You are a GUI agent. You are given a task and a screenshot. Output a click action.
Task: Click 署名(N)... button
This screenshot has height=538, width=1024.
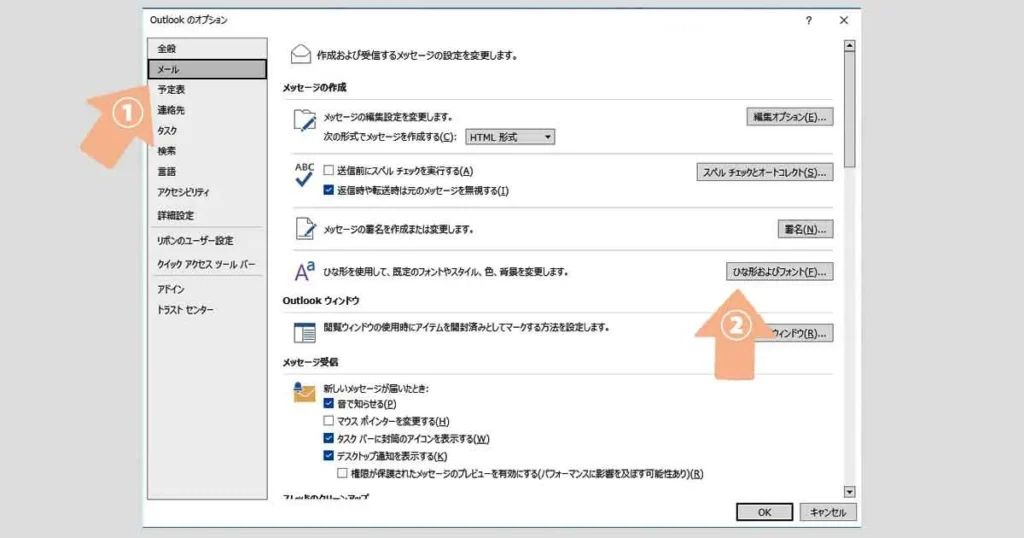[x=805, y=229]
